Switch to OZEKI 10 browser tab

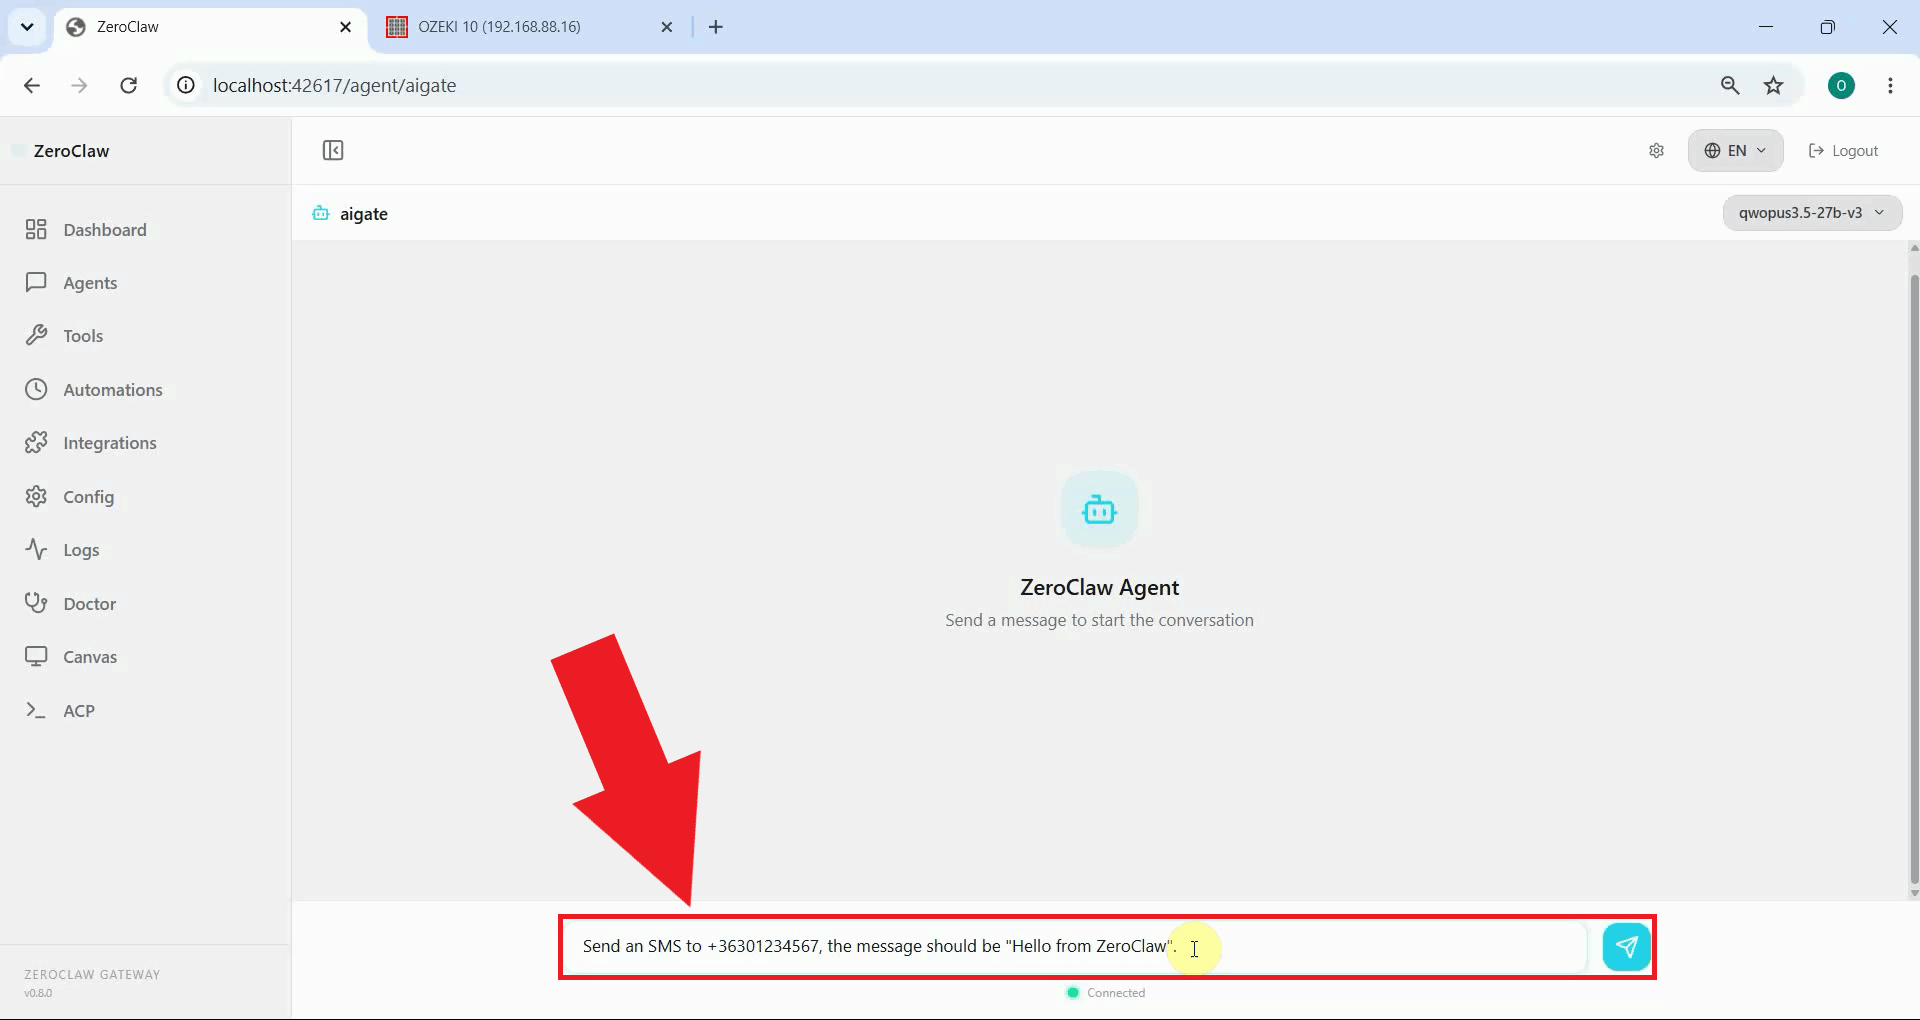(530, 27)
